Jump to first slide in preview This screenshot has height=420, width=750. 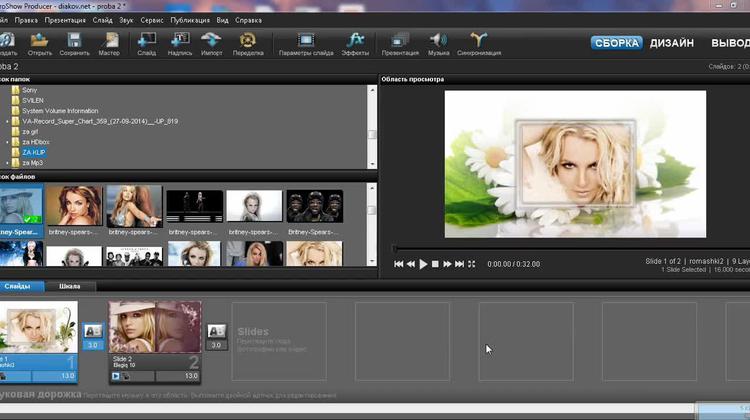[398, 264]
